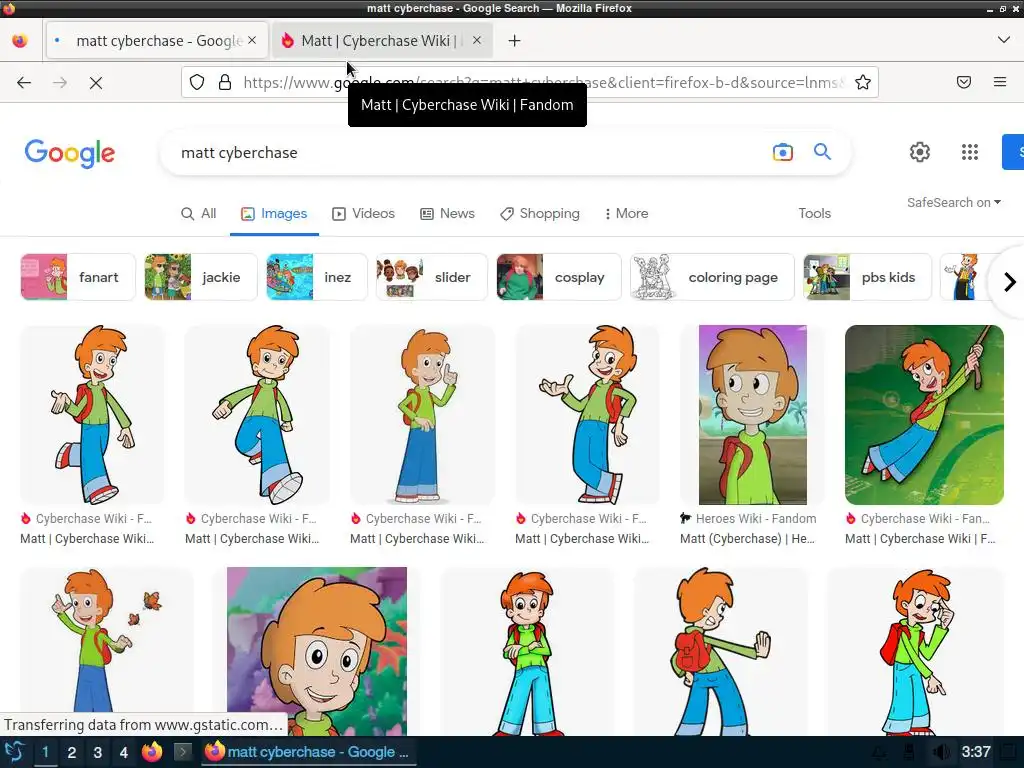Open the More search categories menu
1024x768 pixels.
(626, 214)
